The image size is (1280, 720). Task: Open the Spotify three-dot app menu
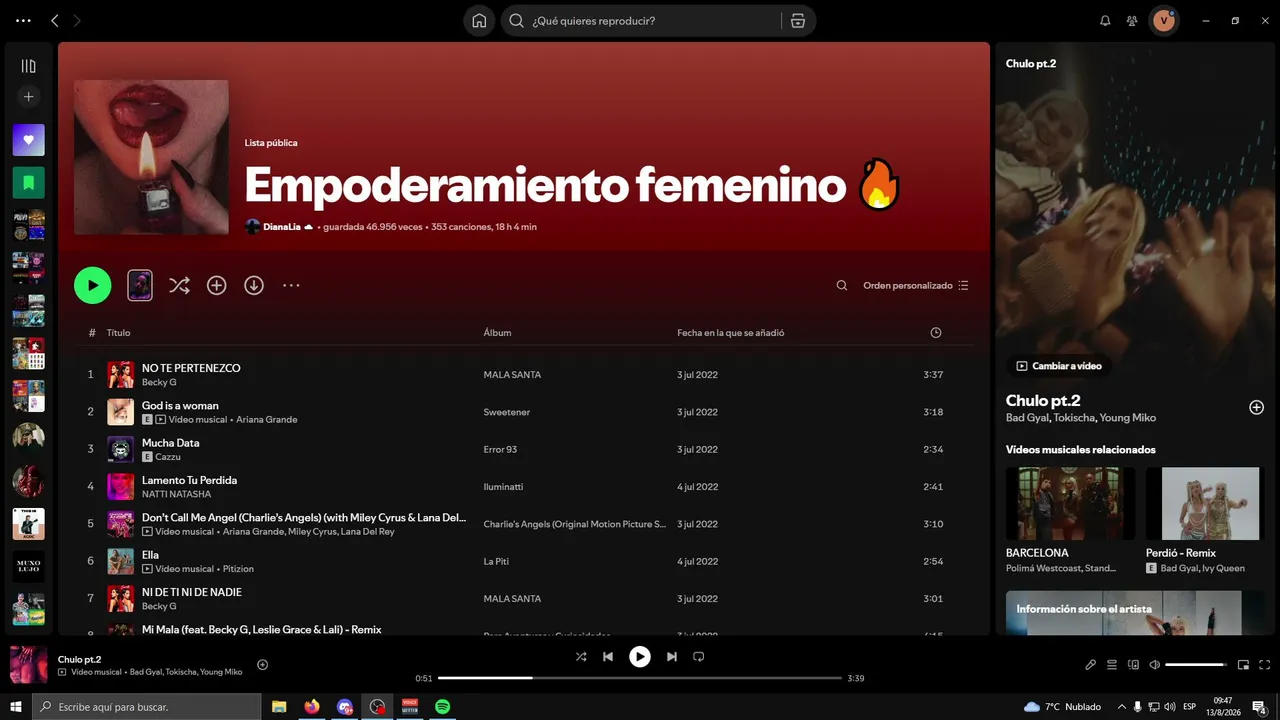tap(23, 21)
